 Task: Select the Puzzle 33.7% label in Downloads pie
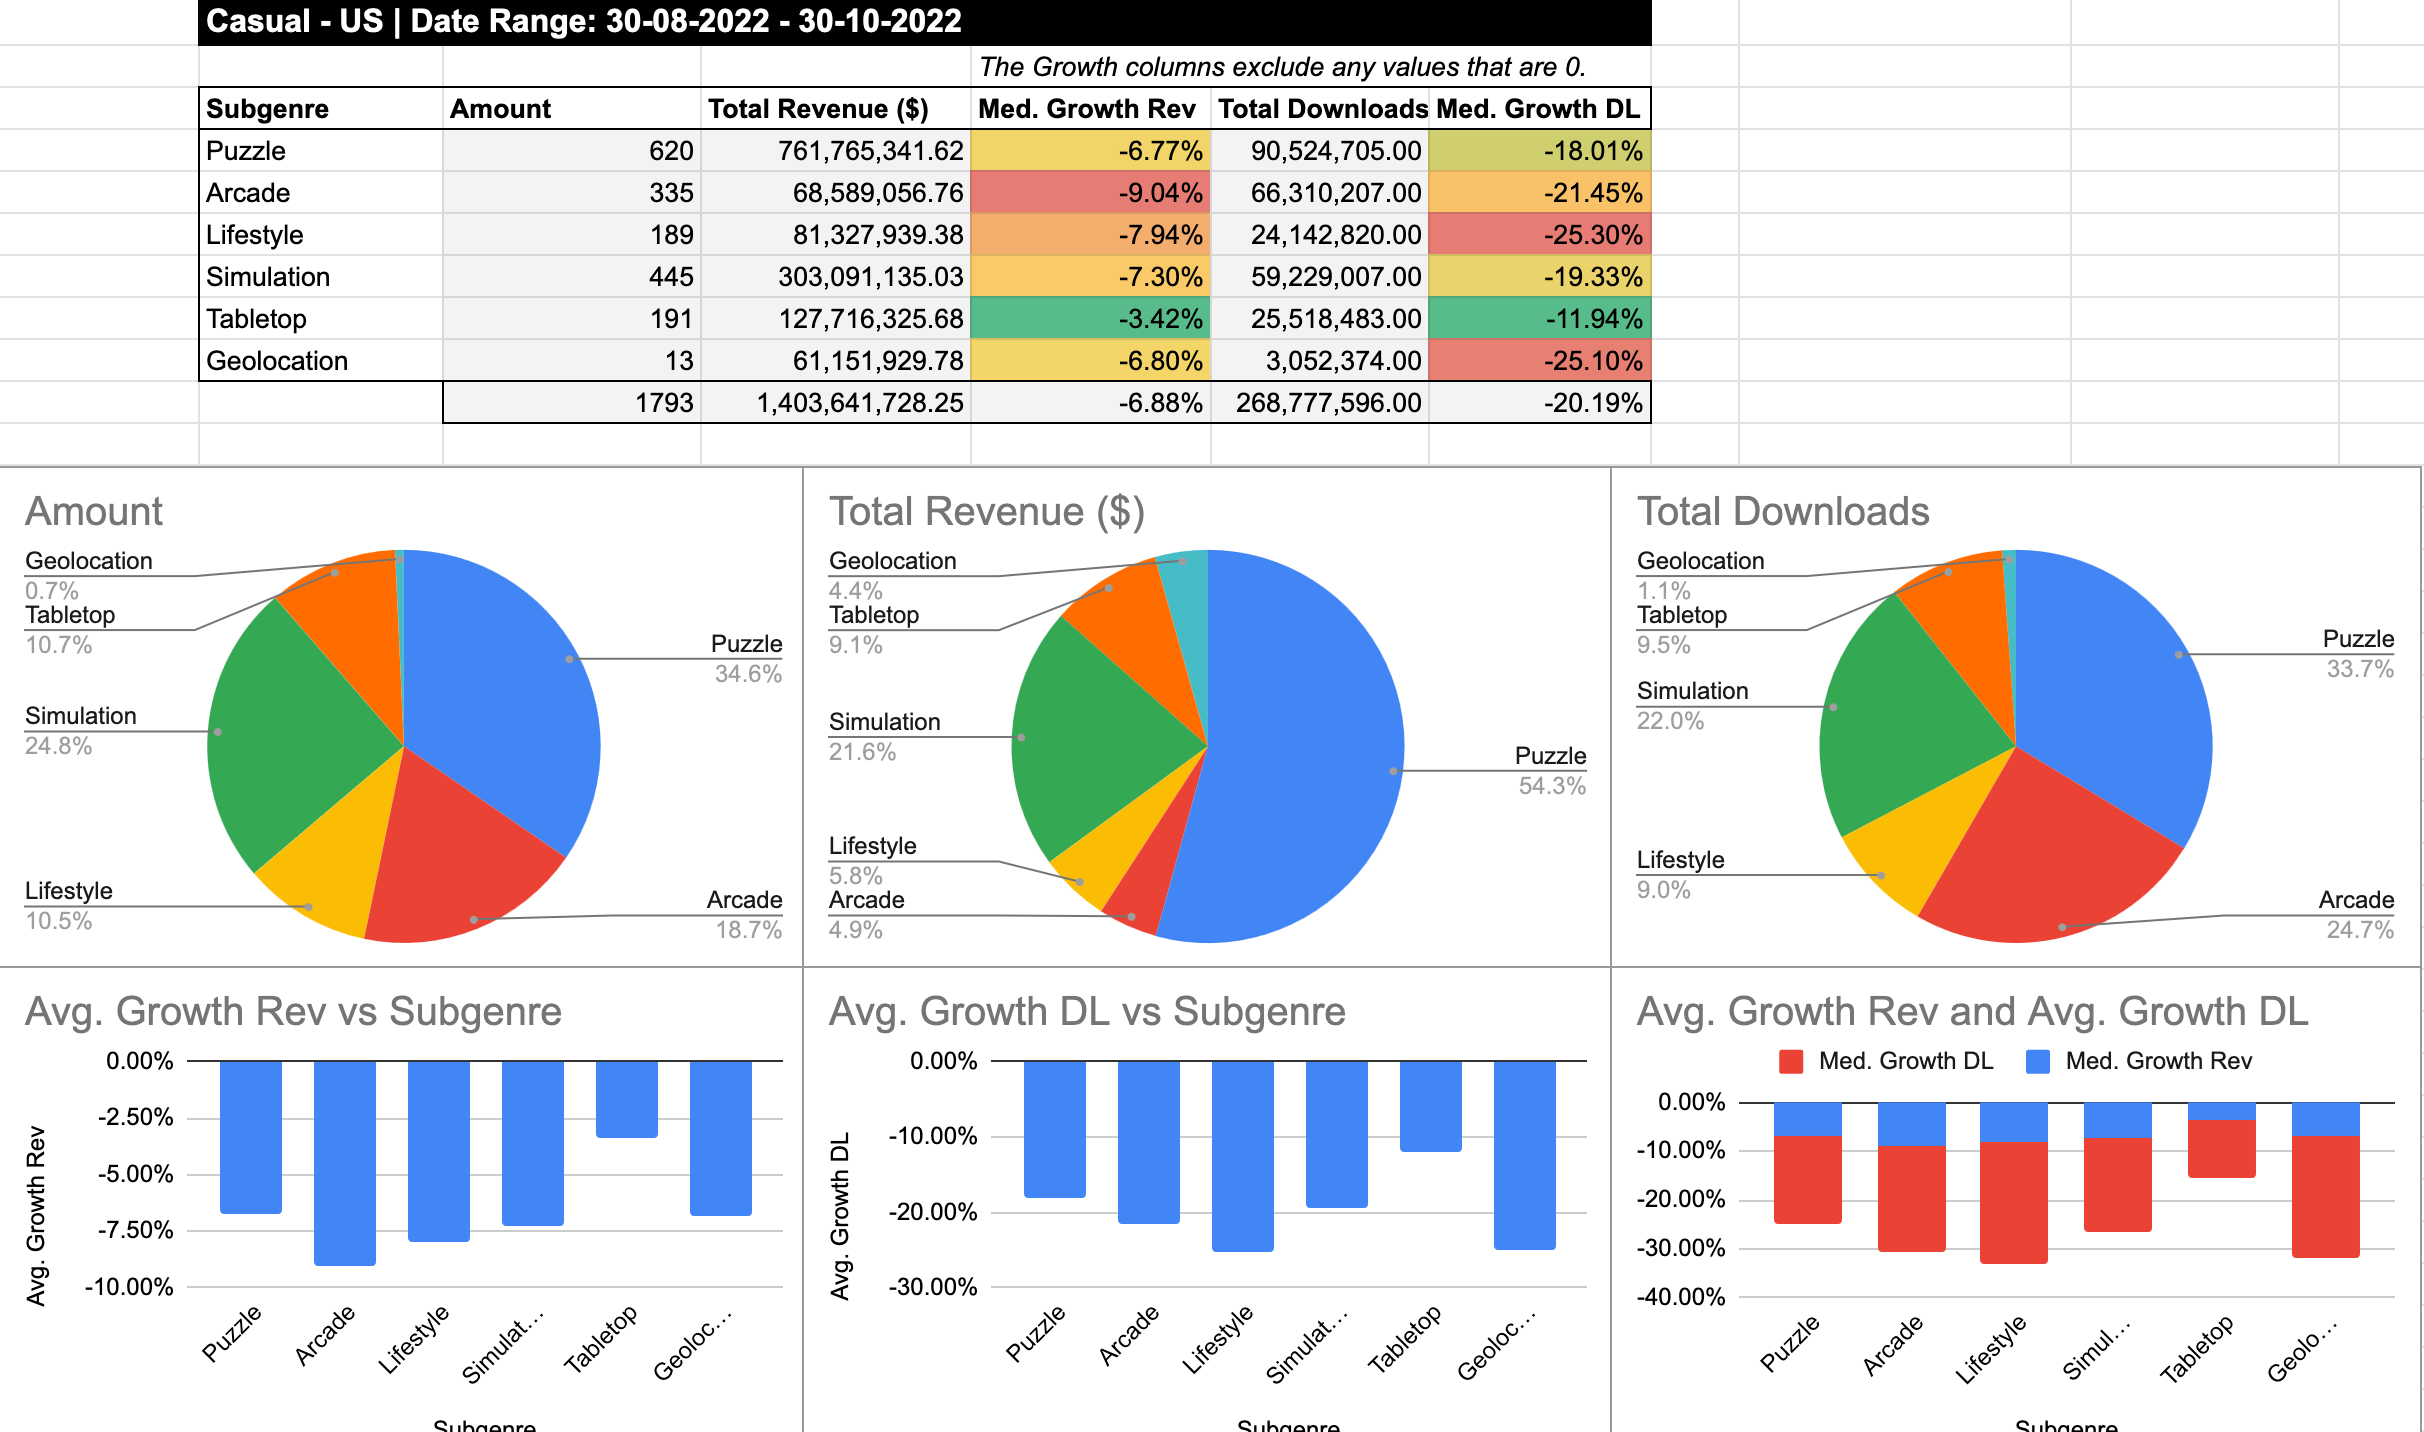coord(2358,654)
